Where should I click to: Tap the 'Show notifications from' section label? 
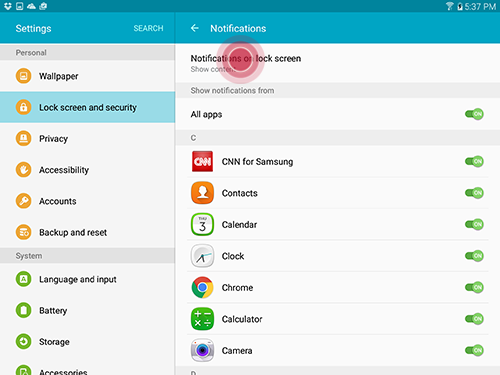click(232, 90)
